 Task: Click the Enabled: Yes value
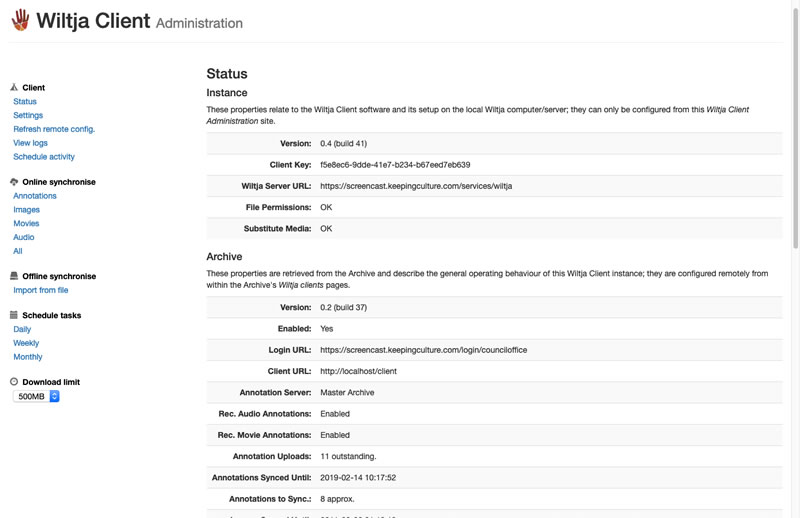[327, 329]
